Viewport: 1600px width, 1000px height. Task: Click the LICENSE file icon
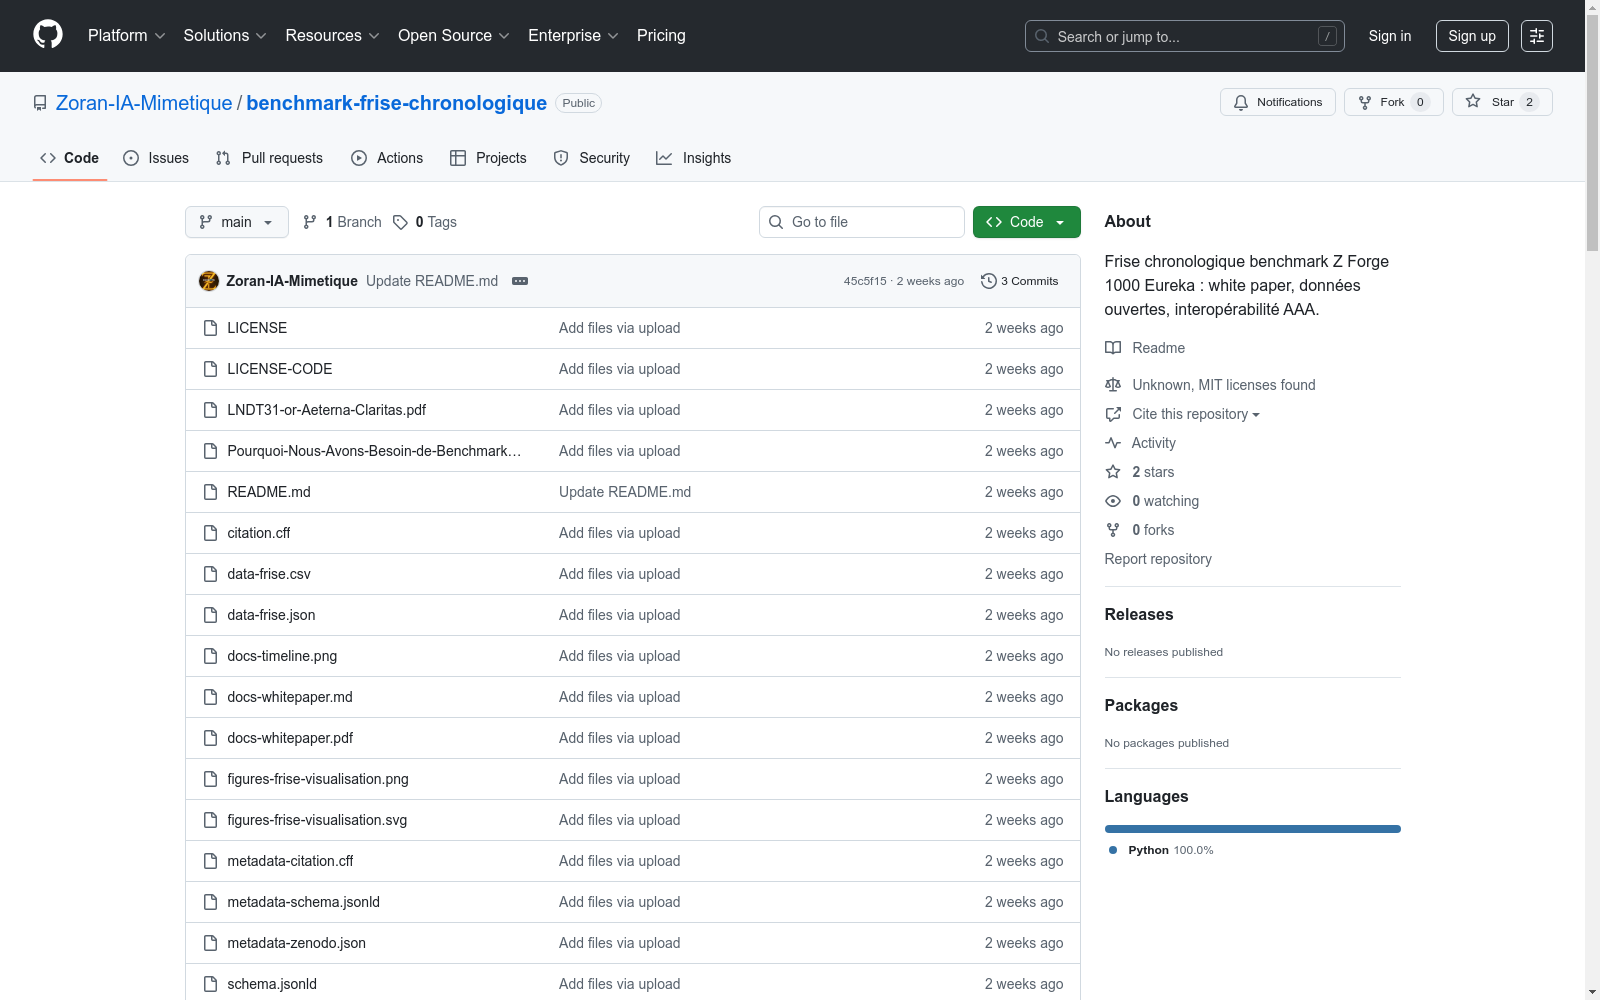tap(210, 328)
